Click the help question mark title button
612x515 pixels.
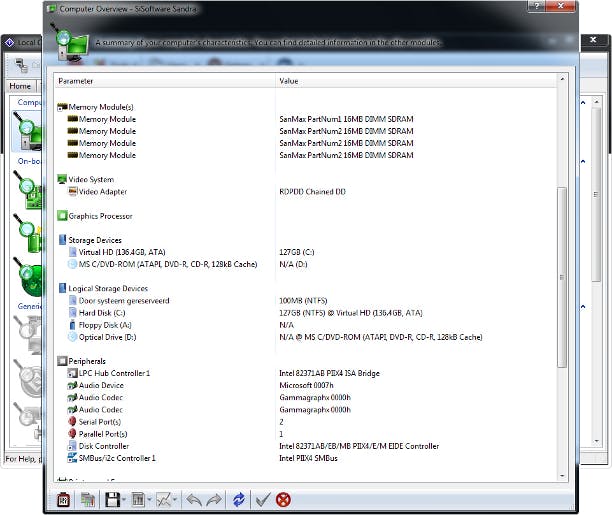[x=537, y=5]
